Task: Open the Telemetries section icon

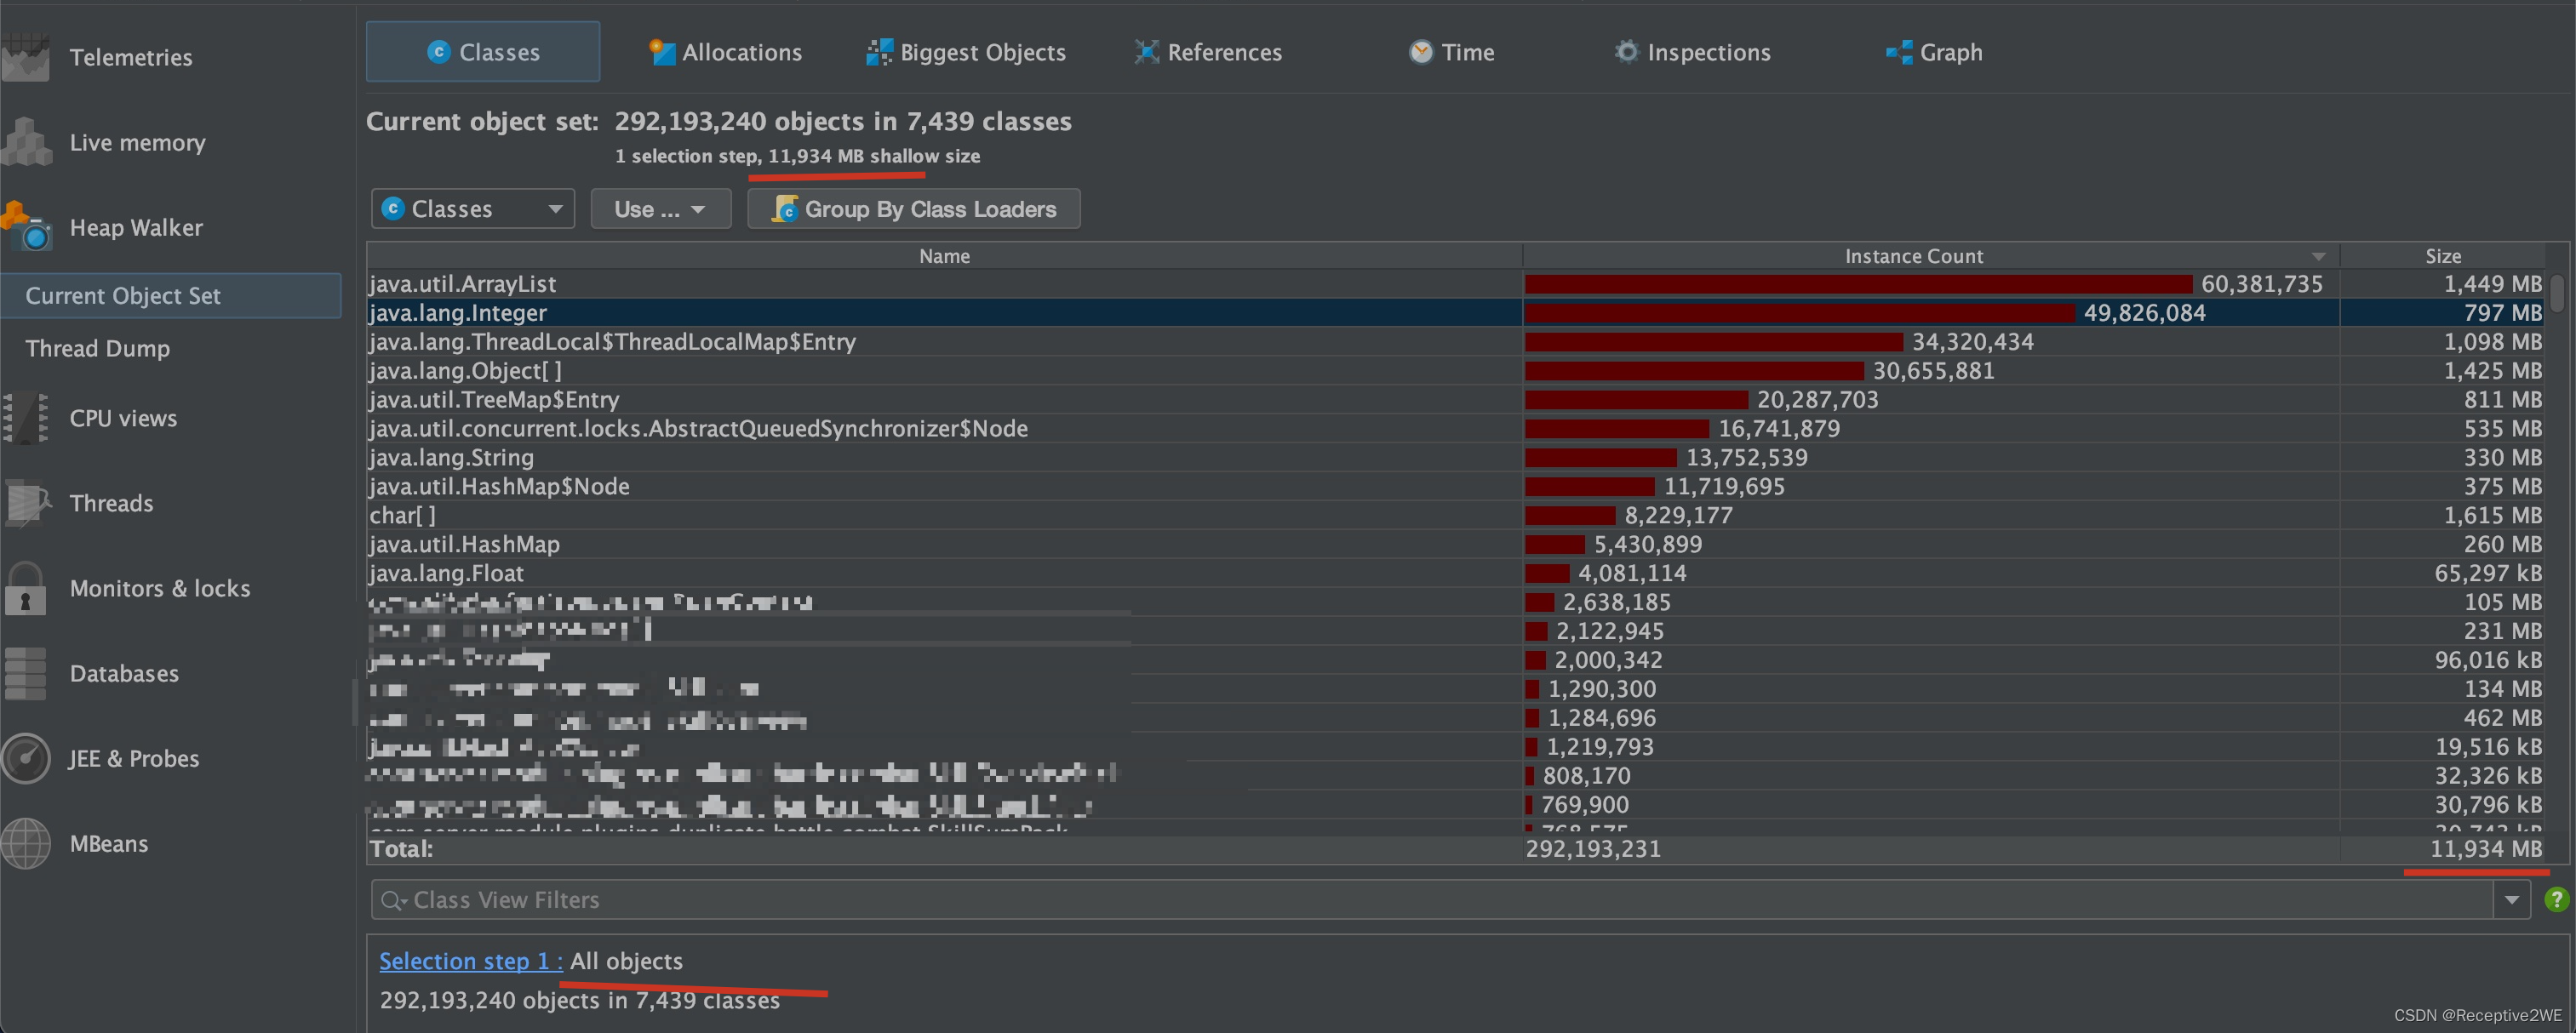Action: 25,57
